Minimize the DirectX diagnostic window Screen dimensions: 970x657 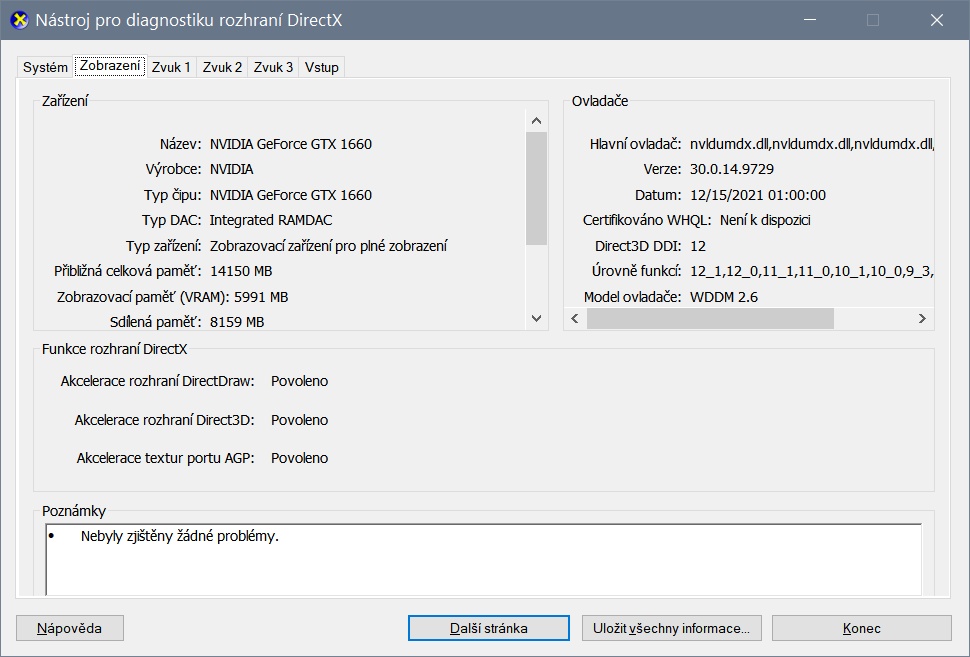pos(810,20)
